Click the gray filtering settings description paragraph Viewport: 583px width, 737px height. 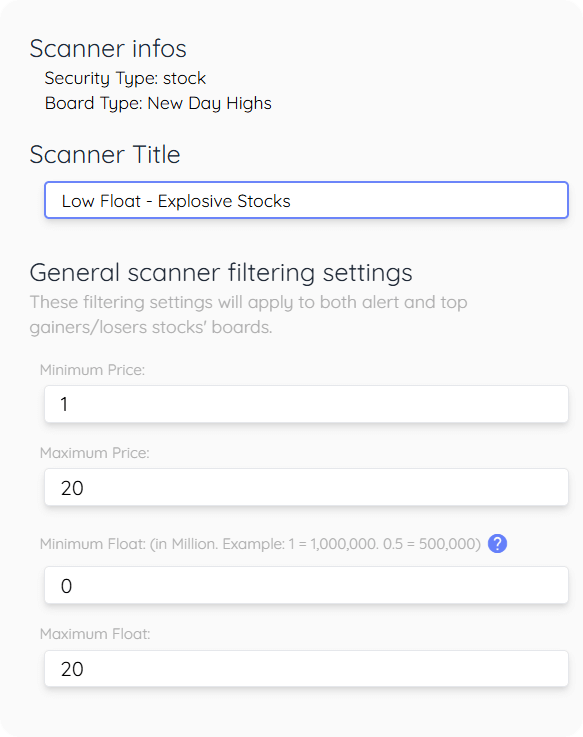[x=248, y=314]
